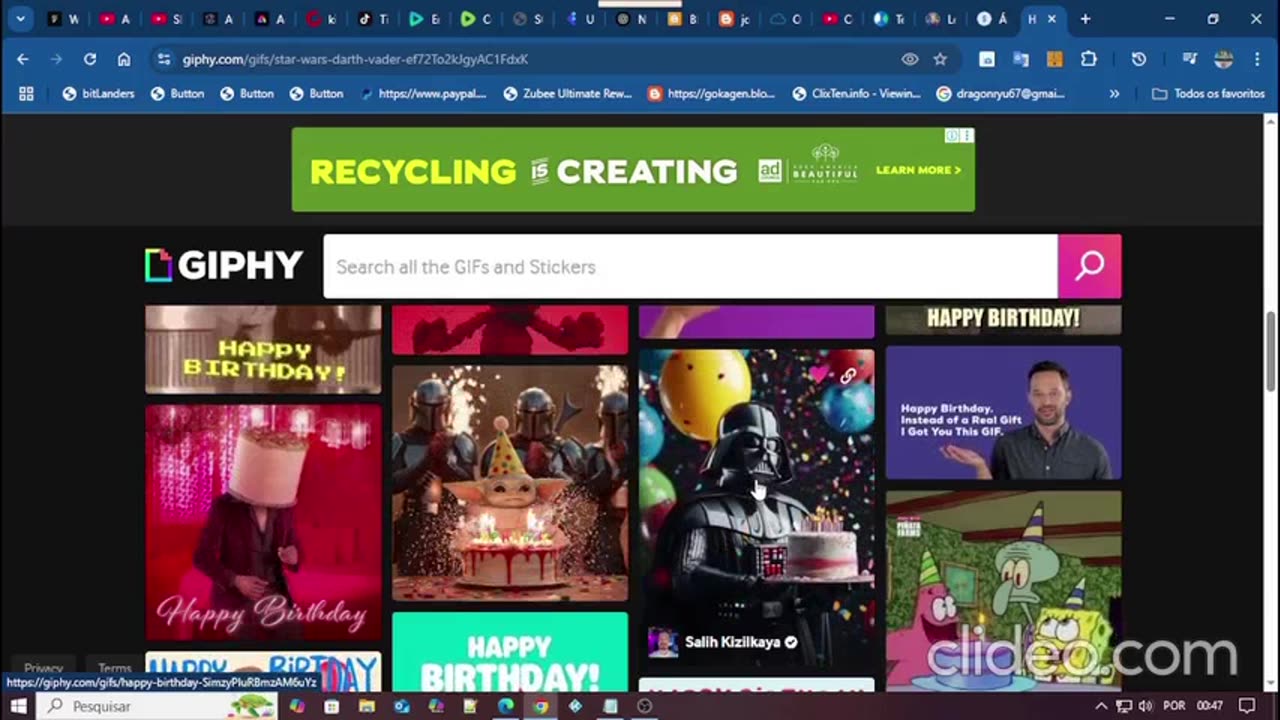This screenshot has width=1280, height=720.
Task: Open browser history clock icon
Action: point(1138,59)
